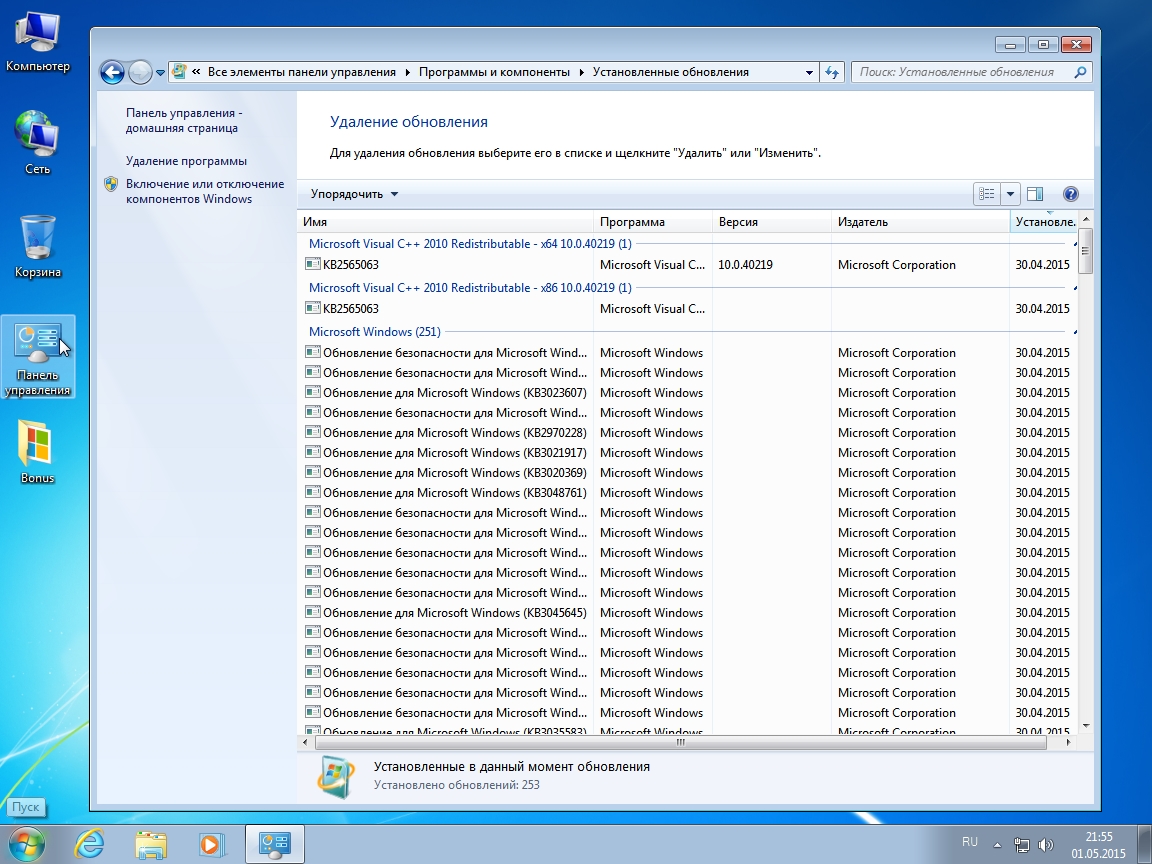Open the Упорядочить dropdown menu
Screen dimensions: 1152x864
point(354,194)
